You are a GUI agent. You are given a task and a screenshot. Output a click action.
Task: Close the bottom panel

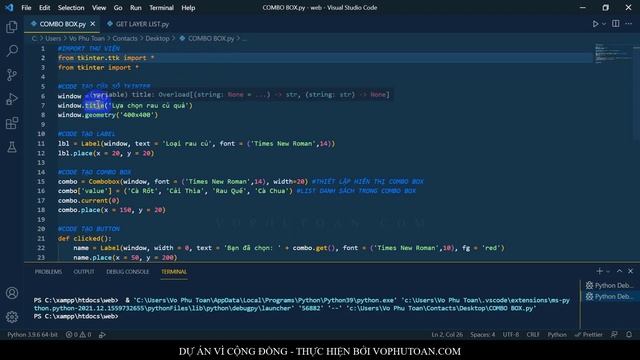click(631, 271)
